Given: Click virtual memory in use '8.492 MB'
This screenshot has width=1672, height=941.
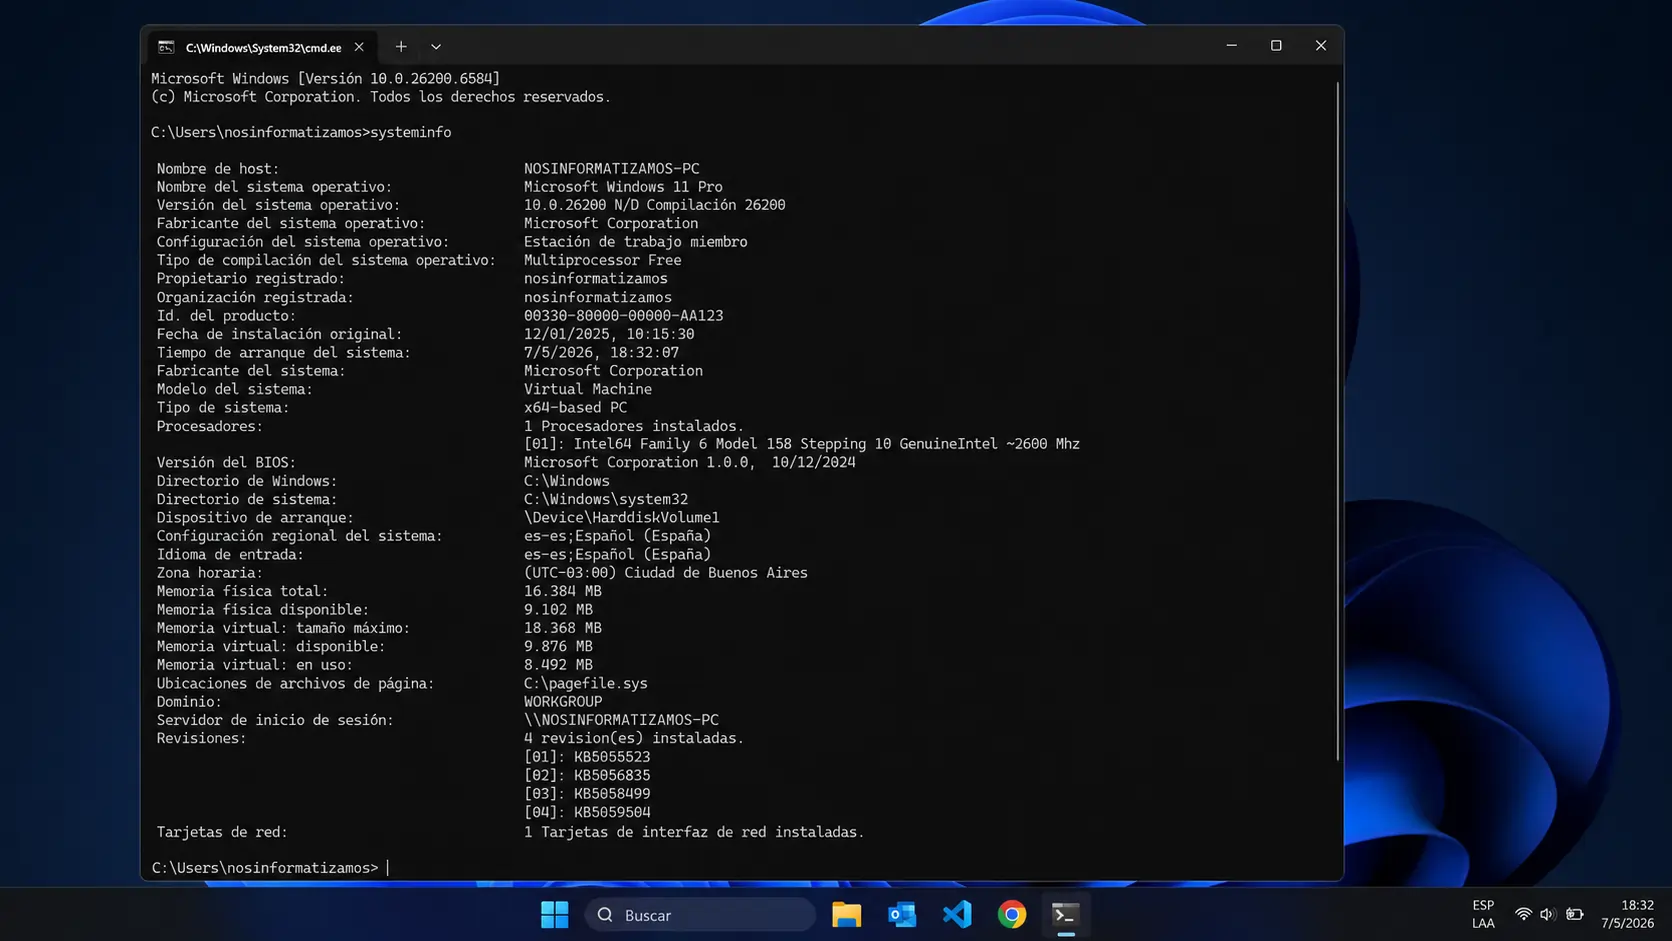Looking at the screenshot, I should (559, 665).
